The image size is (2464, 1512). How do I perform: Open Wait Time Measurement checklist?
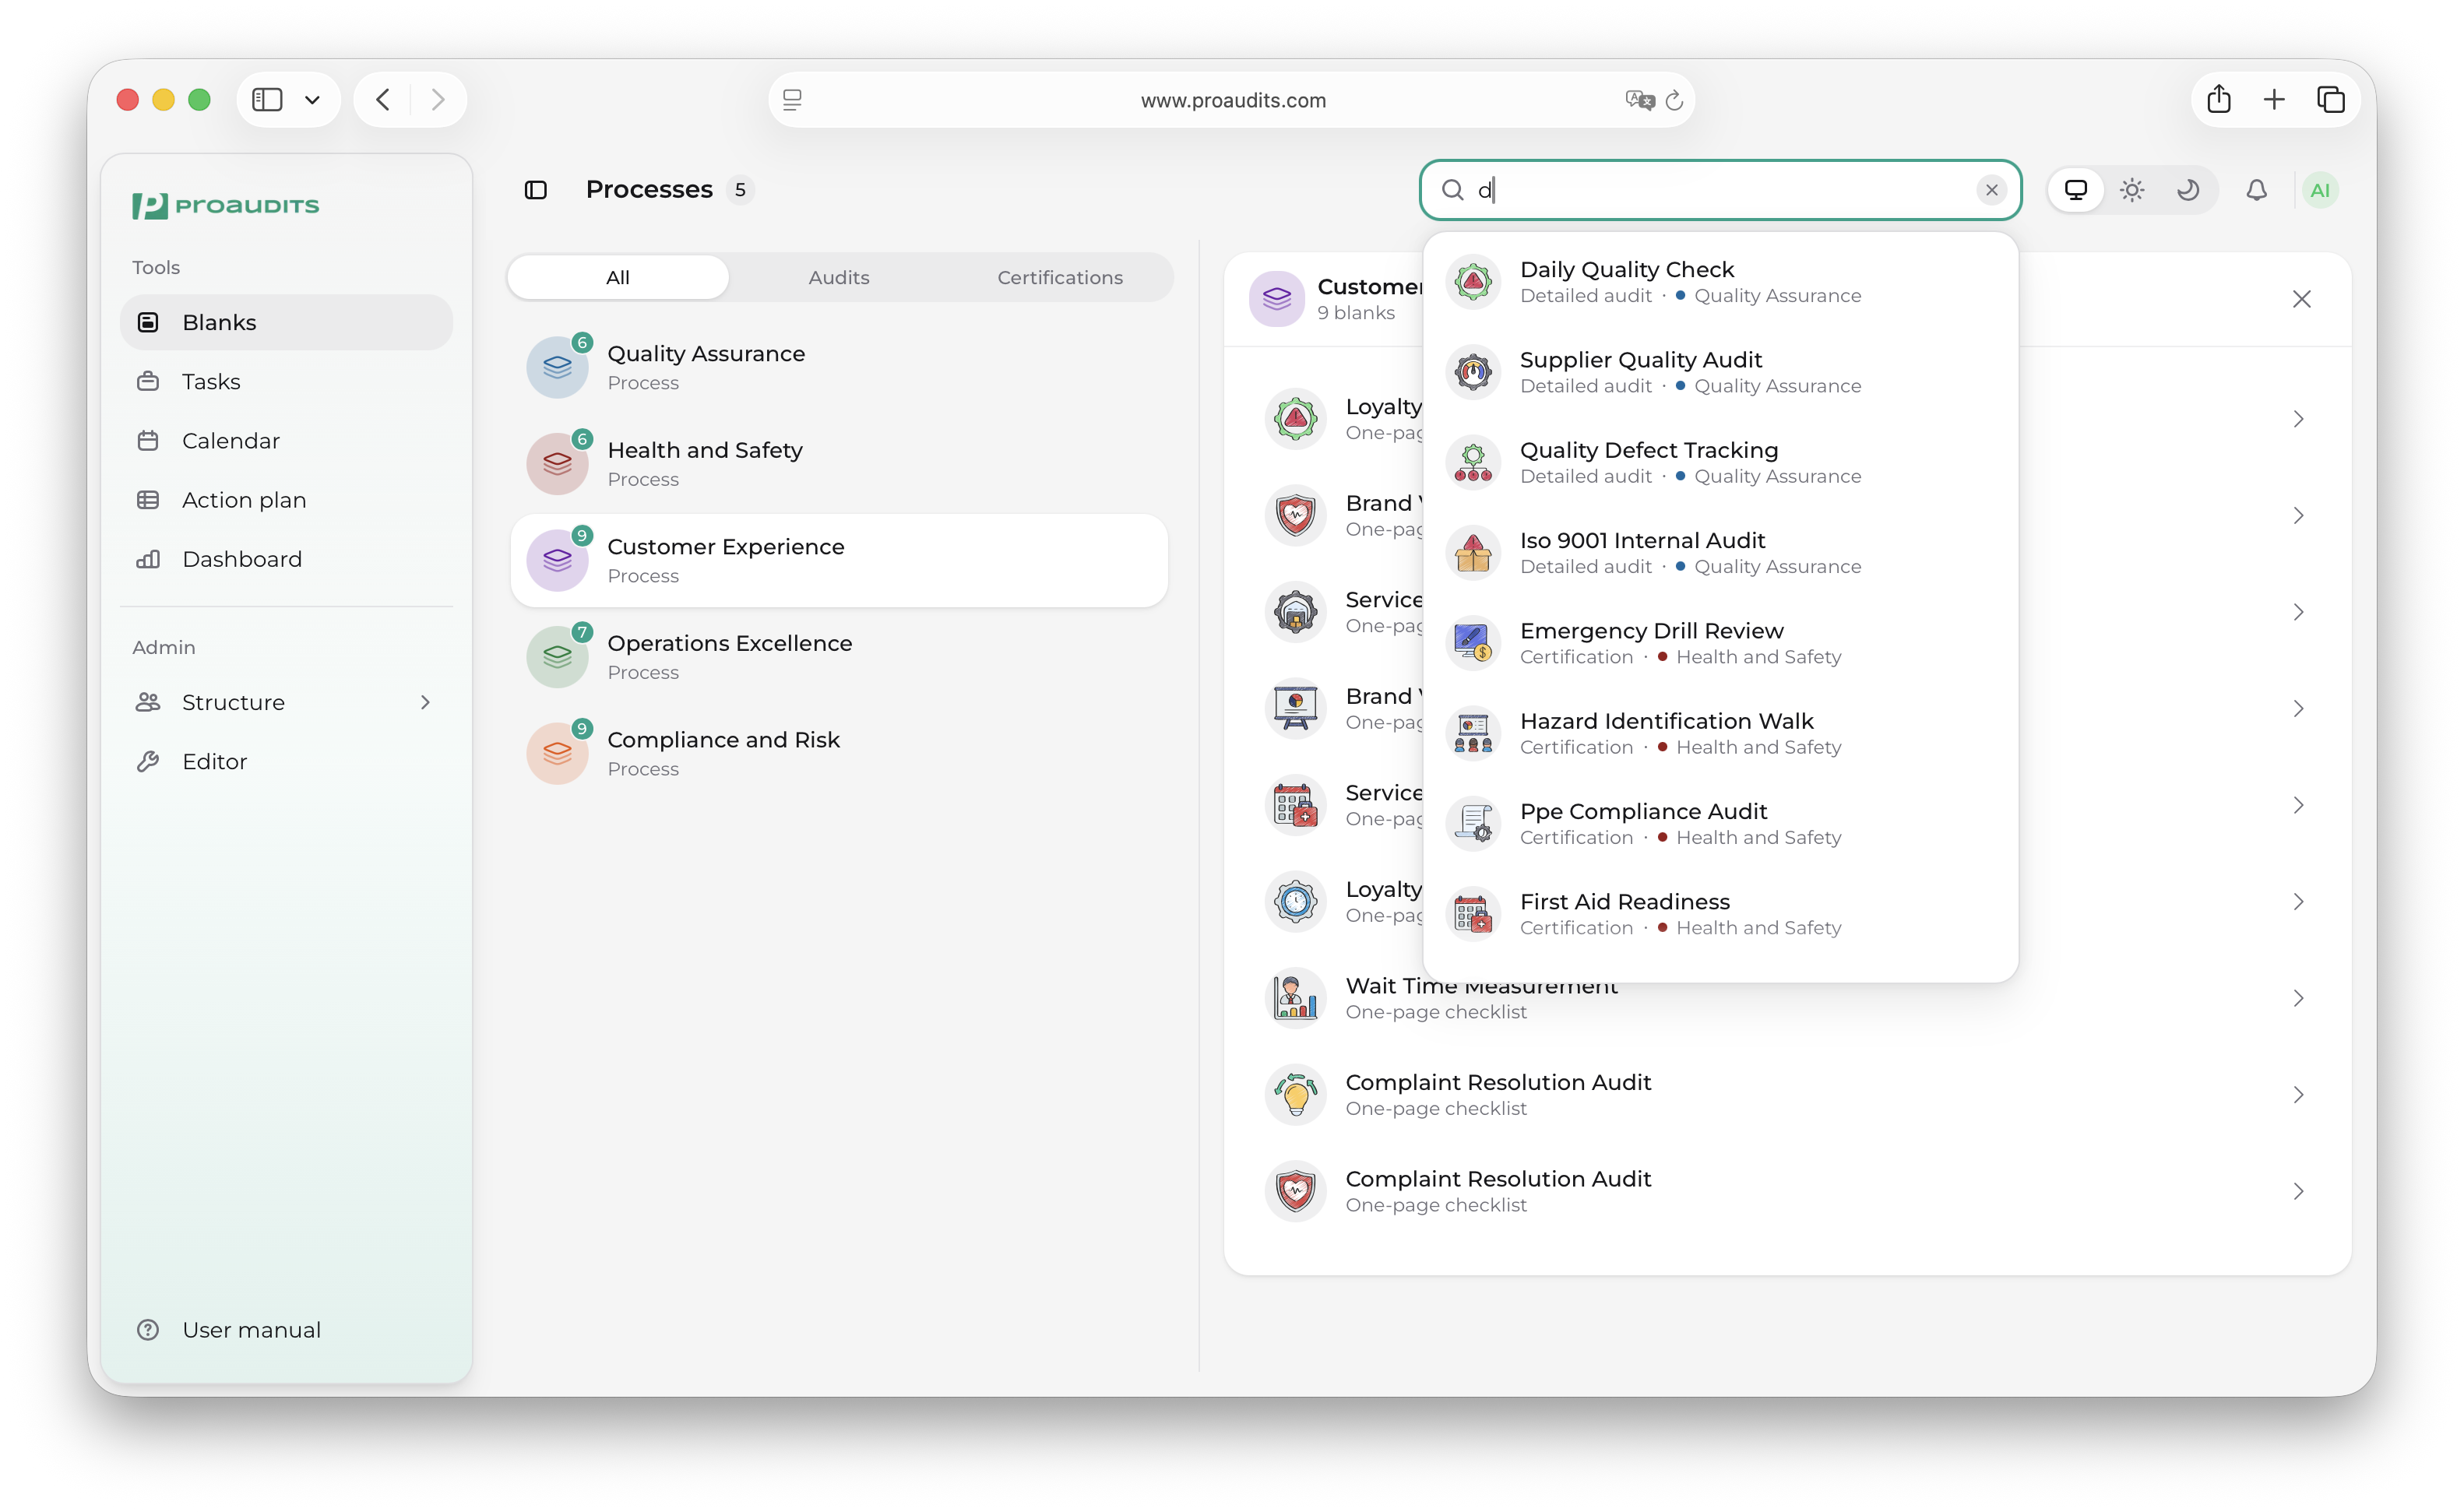click(1786, 998)
